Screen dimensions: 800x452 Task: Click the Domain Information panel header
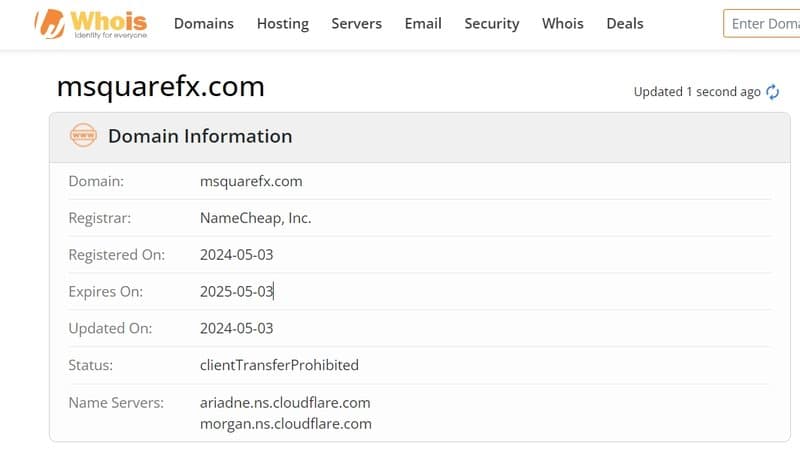pyautogui.click(x=200, y=136)
